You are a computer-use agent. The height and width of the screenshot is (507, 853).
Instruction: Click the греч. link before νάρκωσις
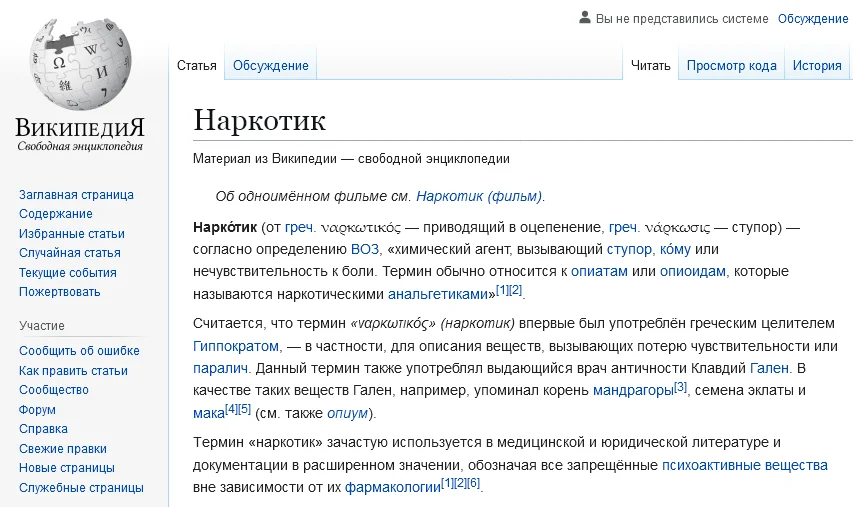625,227
